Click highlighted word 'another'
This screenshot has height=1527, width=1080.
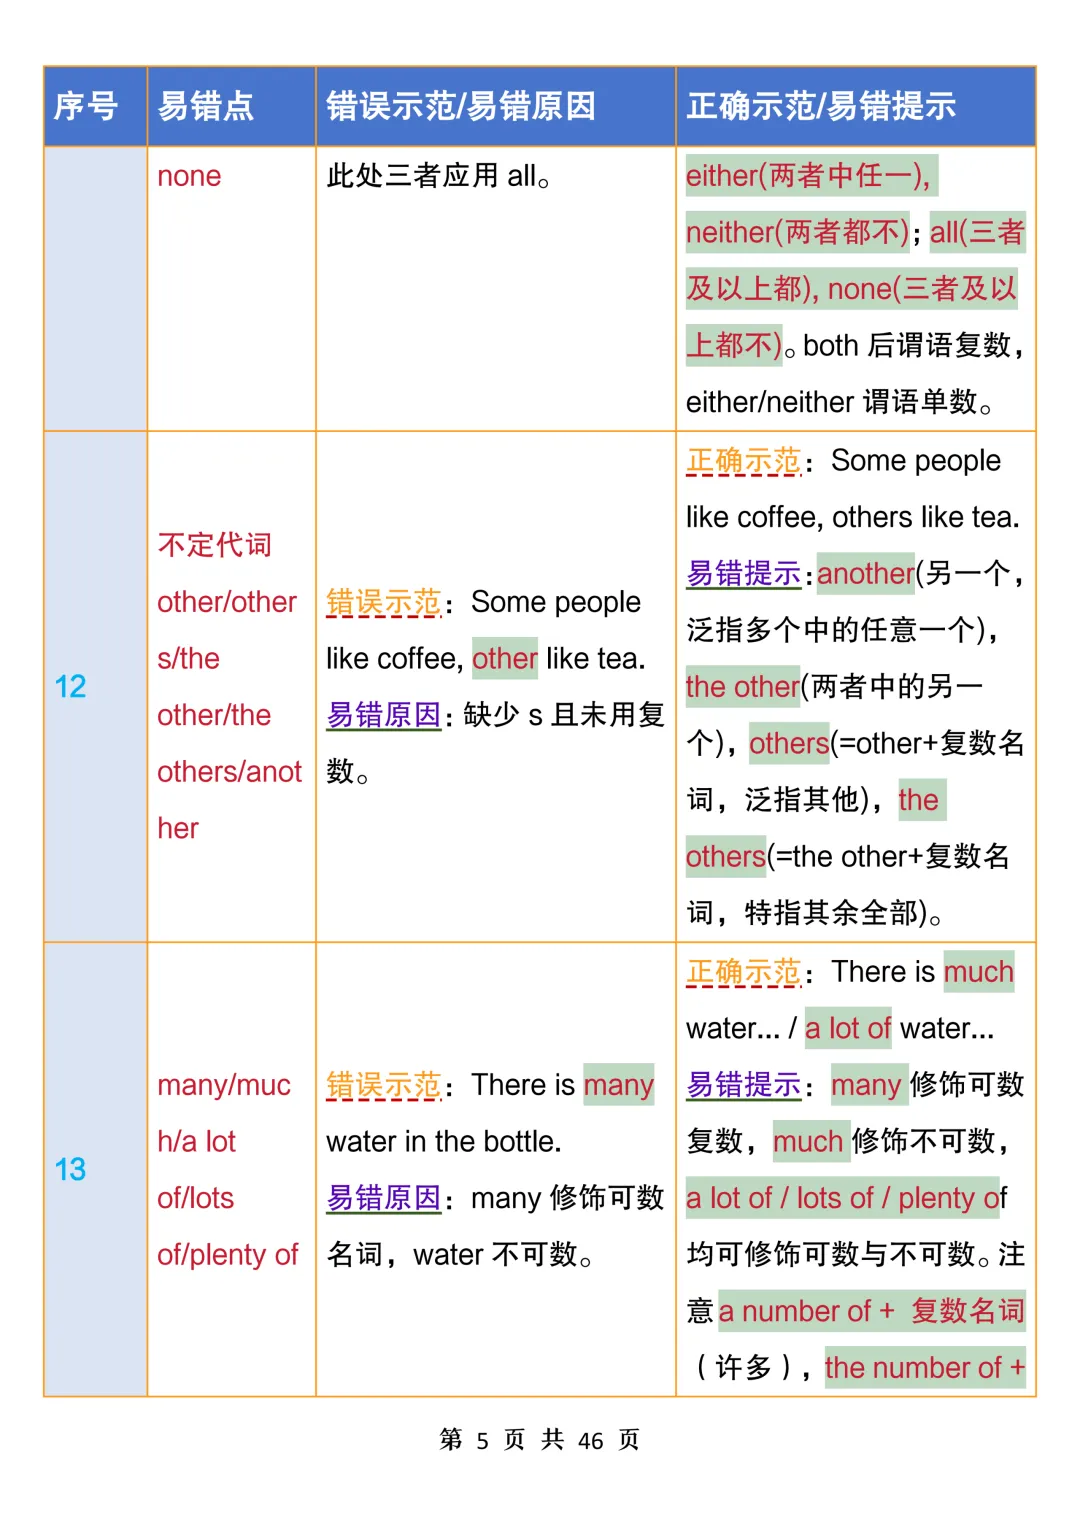[x=866, y=573]
